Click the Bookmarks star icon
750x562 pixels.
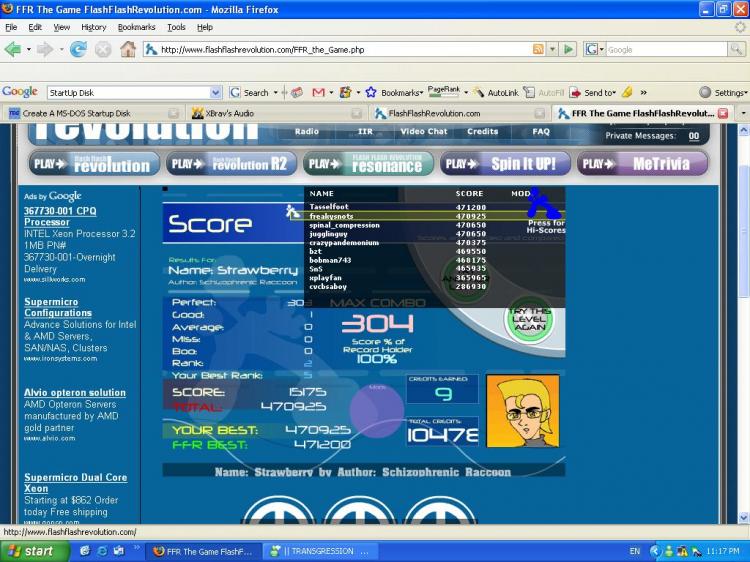[x=371, y=92]
